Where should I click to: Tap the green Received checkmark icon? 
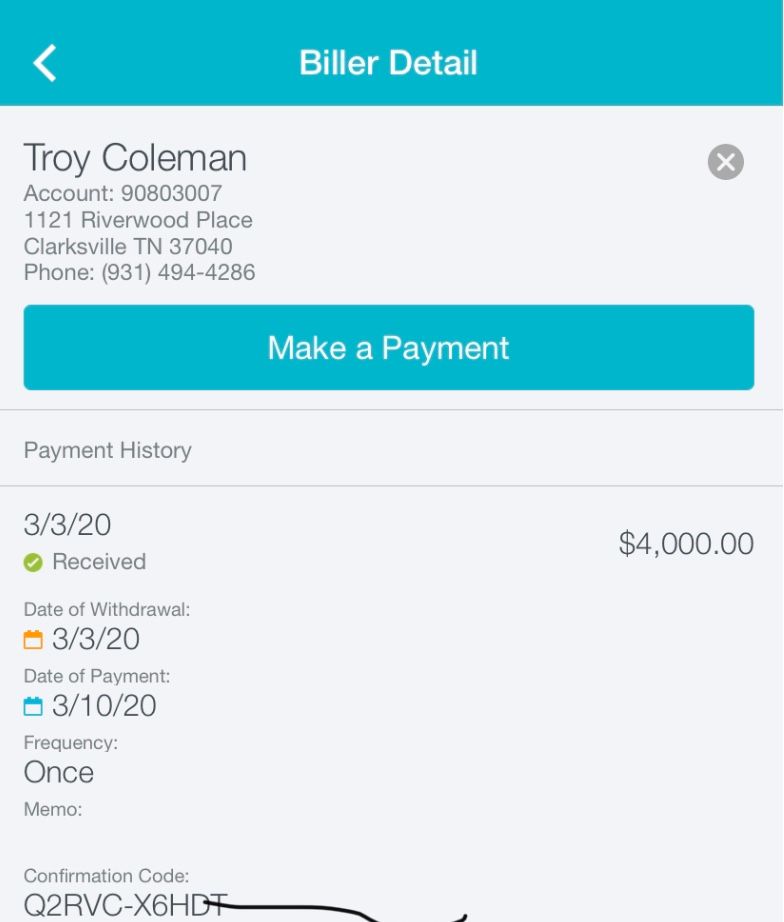(33, 562)
